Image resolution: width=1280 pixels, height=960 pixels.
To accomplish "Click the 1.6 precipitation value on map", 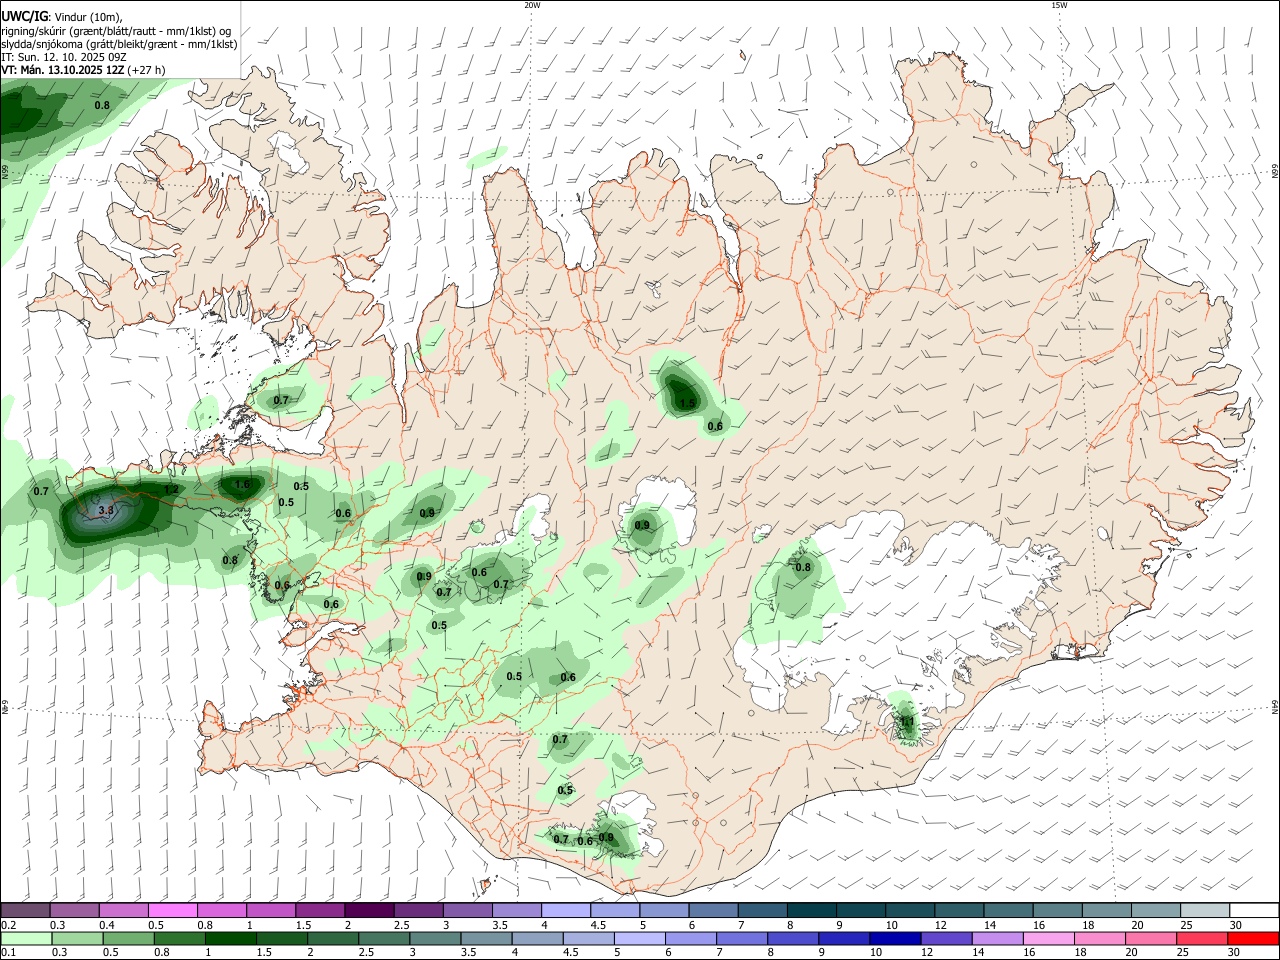I will coord(242,485).
